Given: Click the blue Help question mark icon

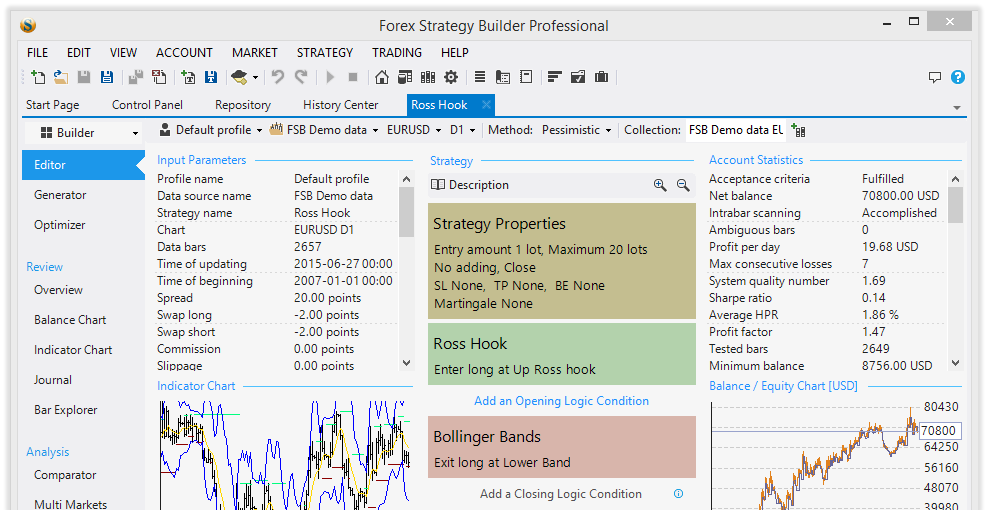Looking at the screenshot, I should [958, 78].
